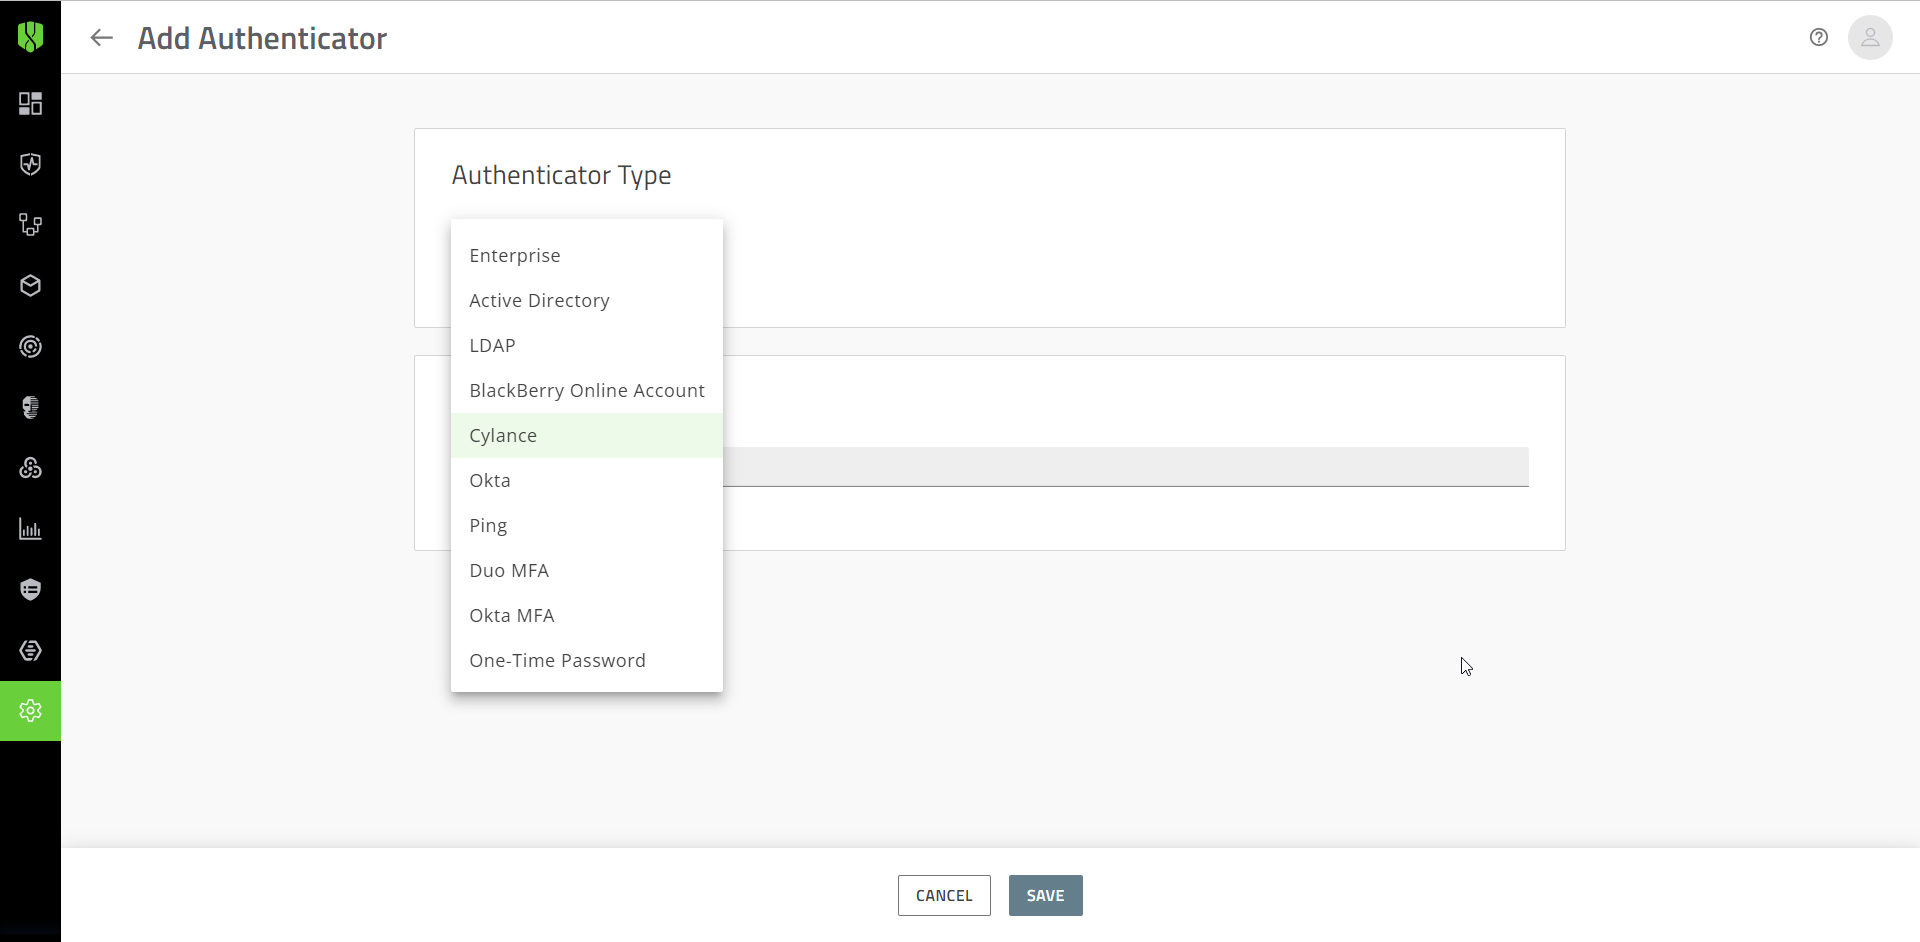Select Enterprise authenticator type
Screen dimensions: 1920x942
587,255
